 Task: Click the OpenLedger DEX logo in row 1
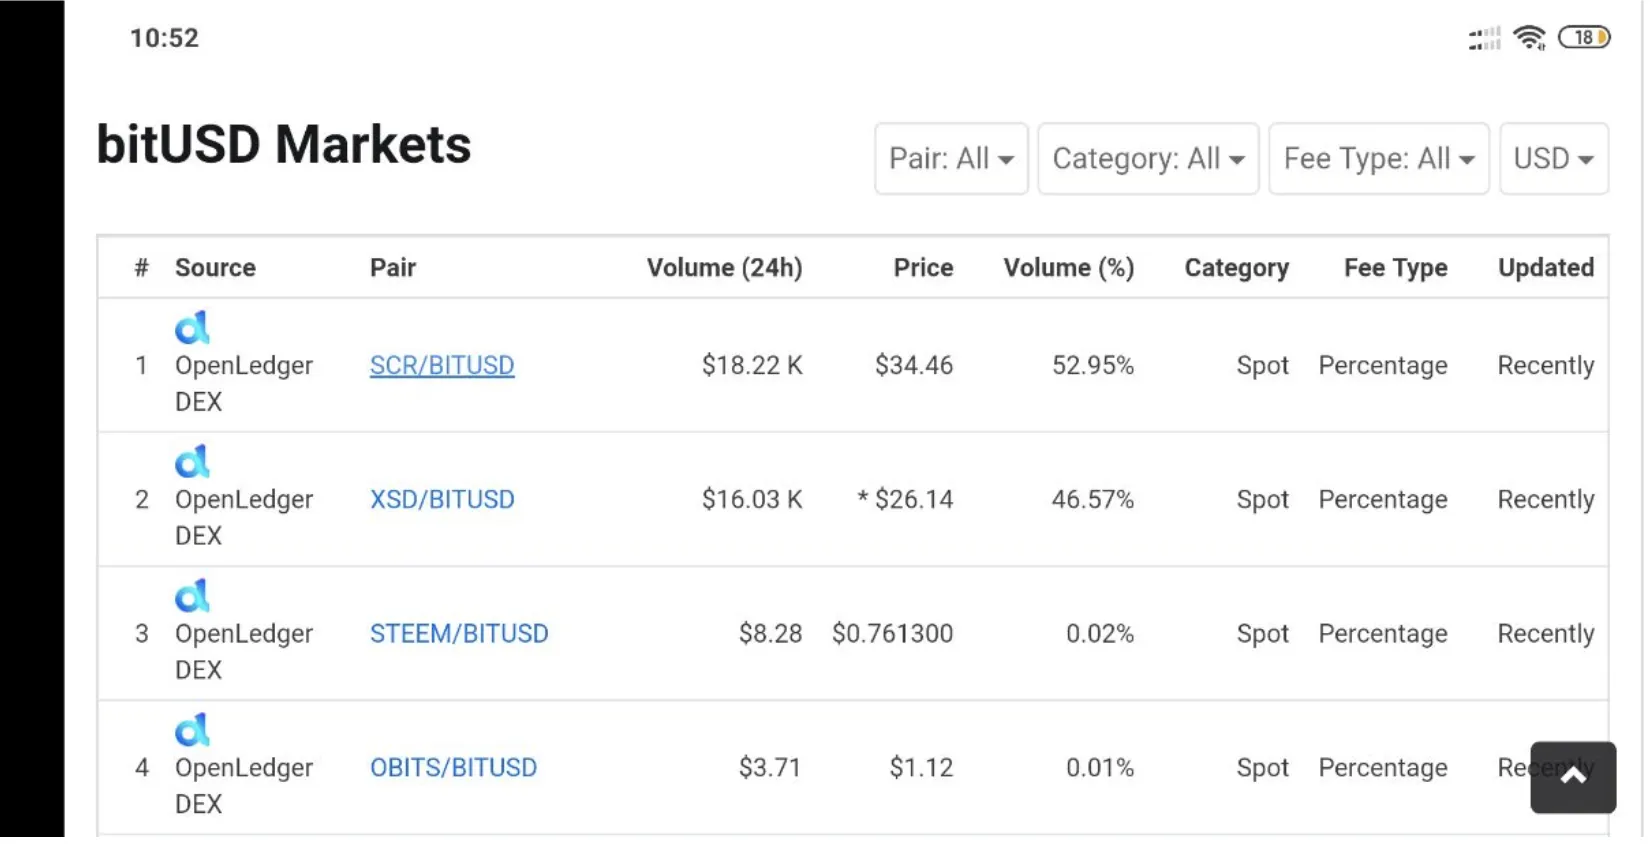(192, 327)
